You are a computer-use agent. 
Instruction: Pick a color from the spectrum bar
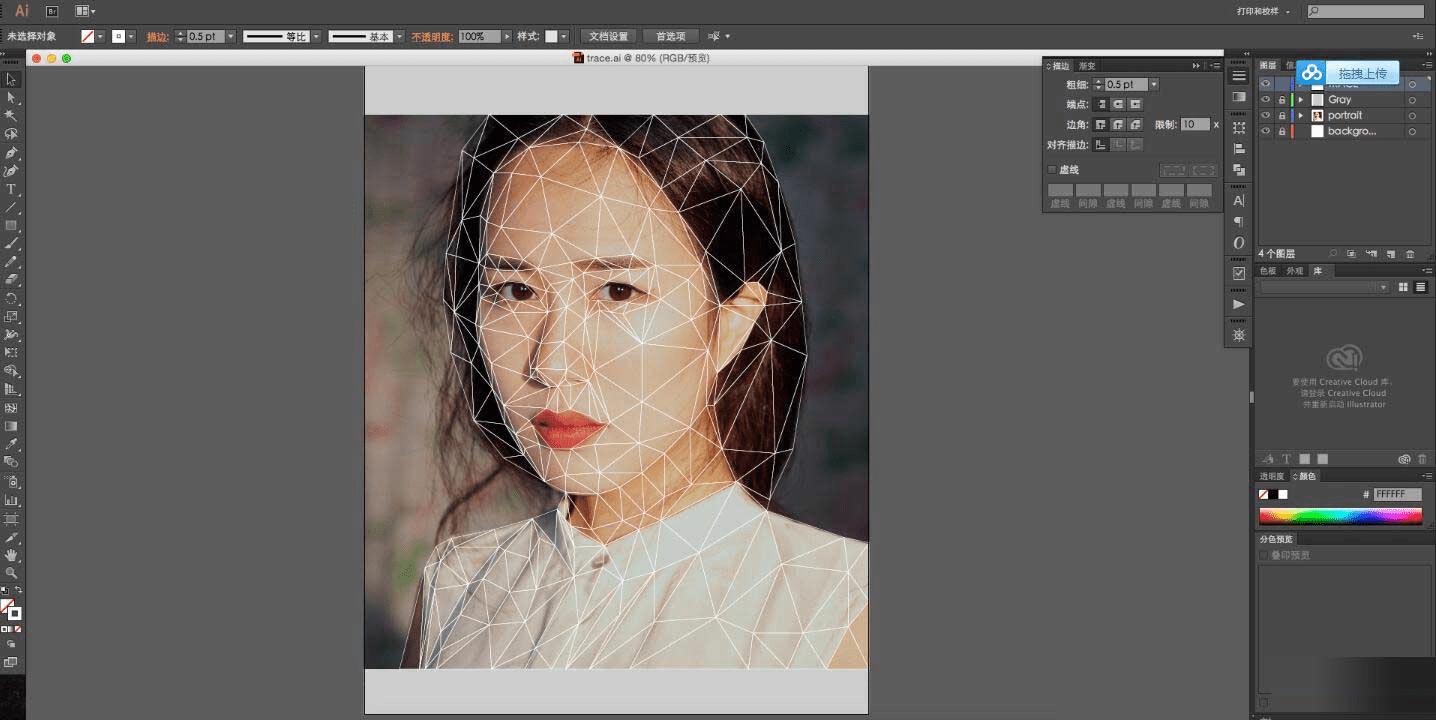pyautogui.click(x=1340, y=516)
